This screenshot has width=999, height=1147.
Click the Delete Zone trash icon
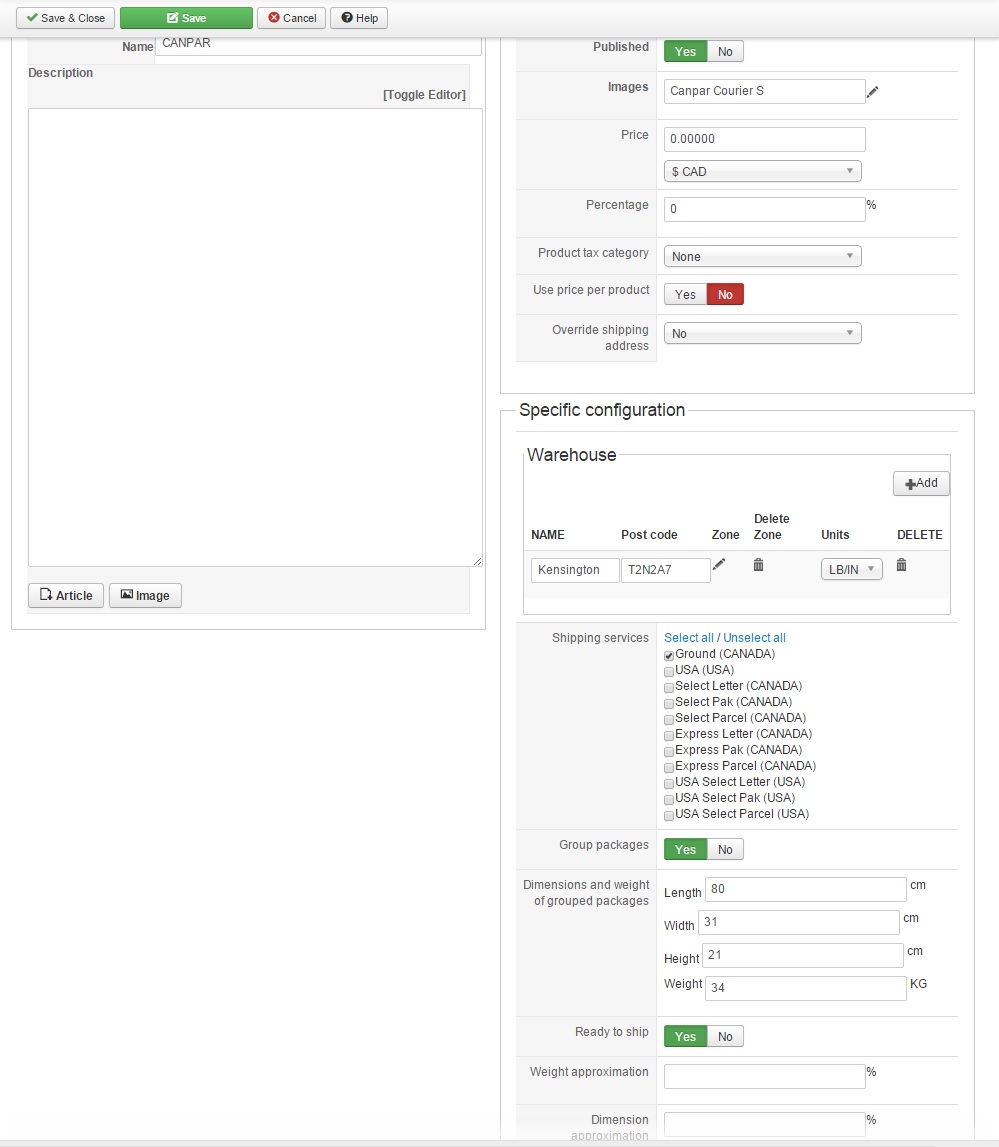pyautogui.click(x=758, y=565)
